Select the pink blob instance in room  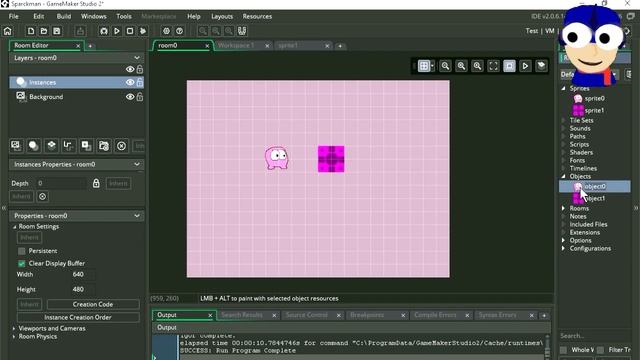click(x=276, y=158)
